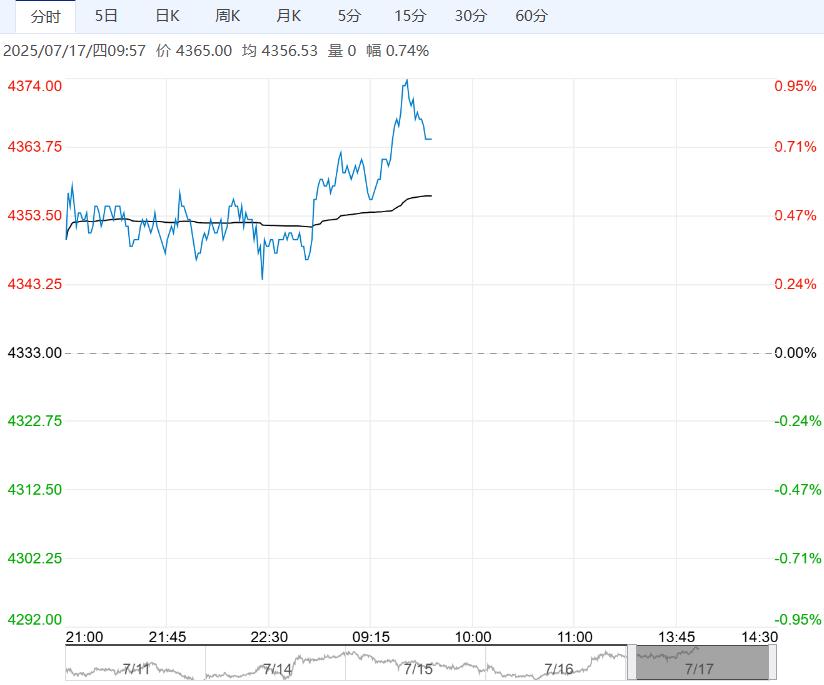Open the 周K chart tab
Image resolution: width=824 pixels, height=685 pixels.
click(x=228, y=16)
